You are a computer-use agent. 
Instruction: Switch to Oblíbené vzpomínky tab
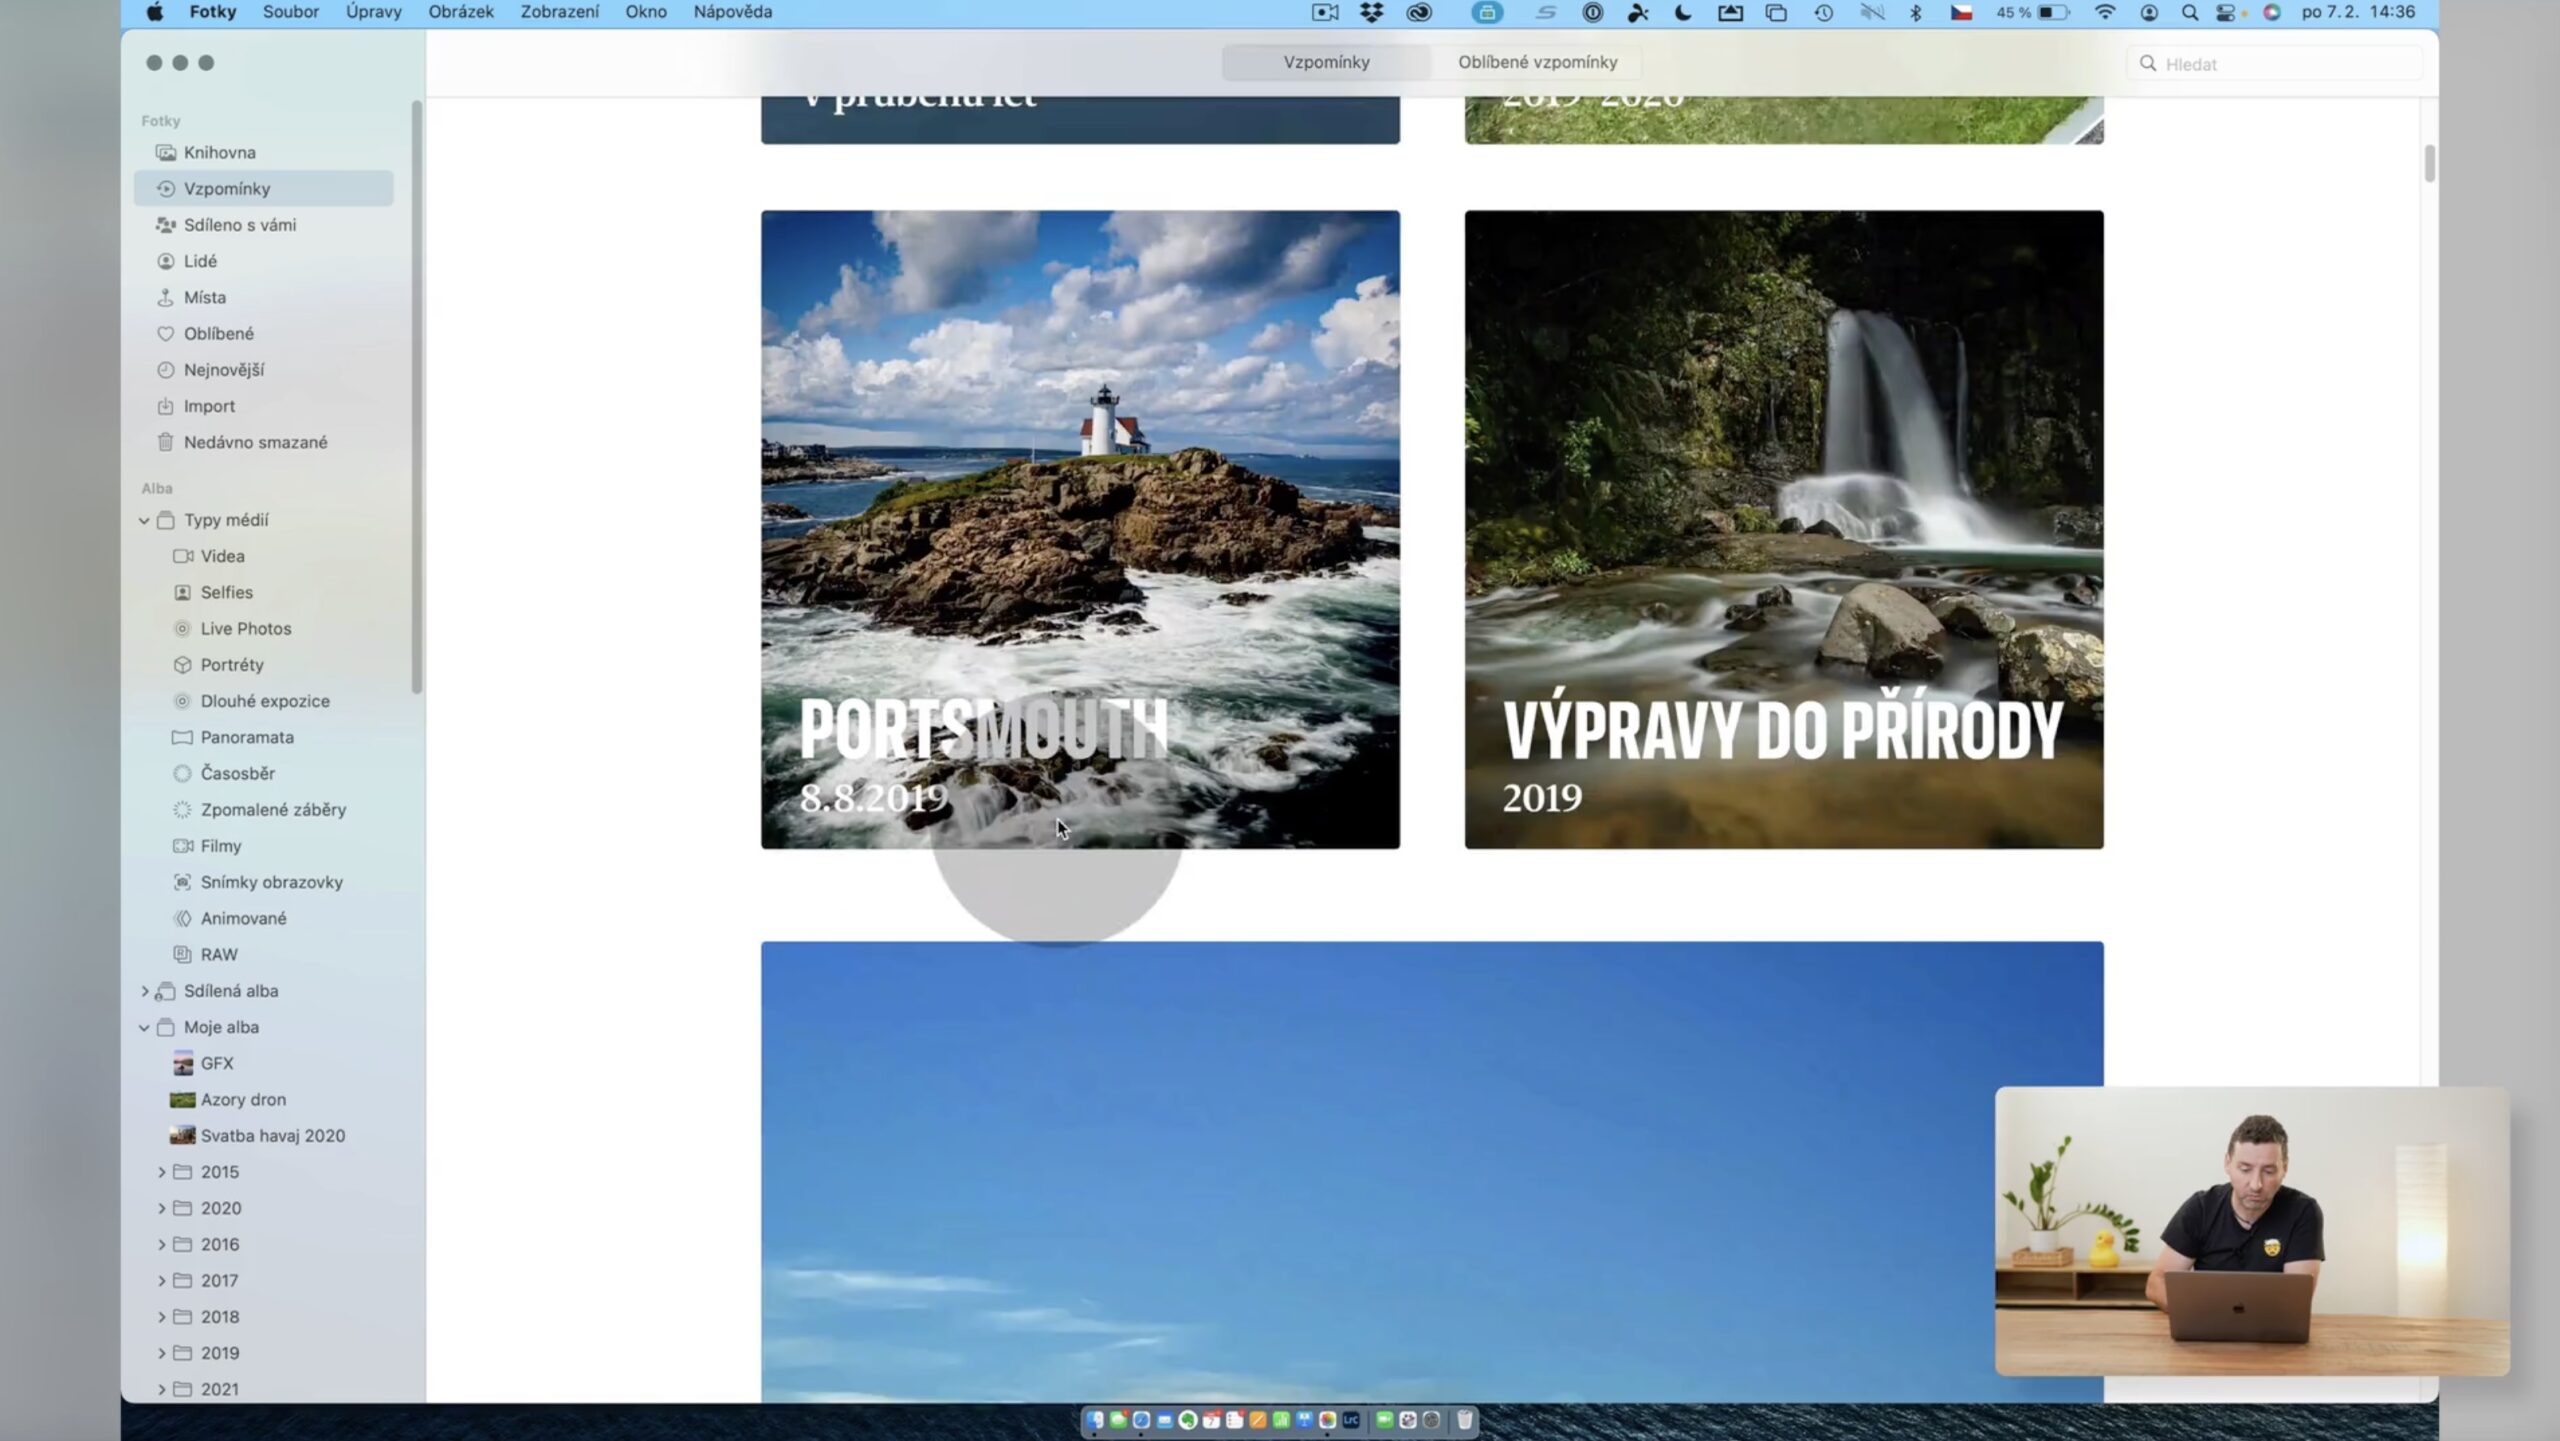coord(1537,62)
